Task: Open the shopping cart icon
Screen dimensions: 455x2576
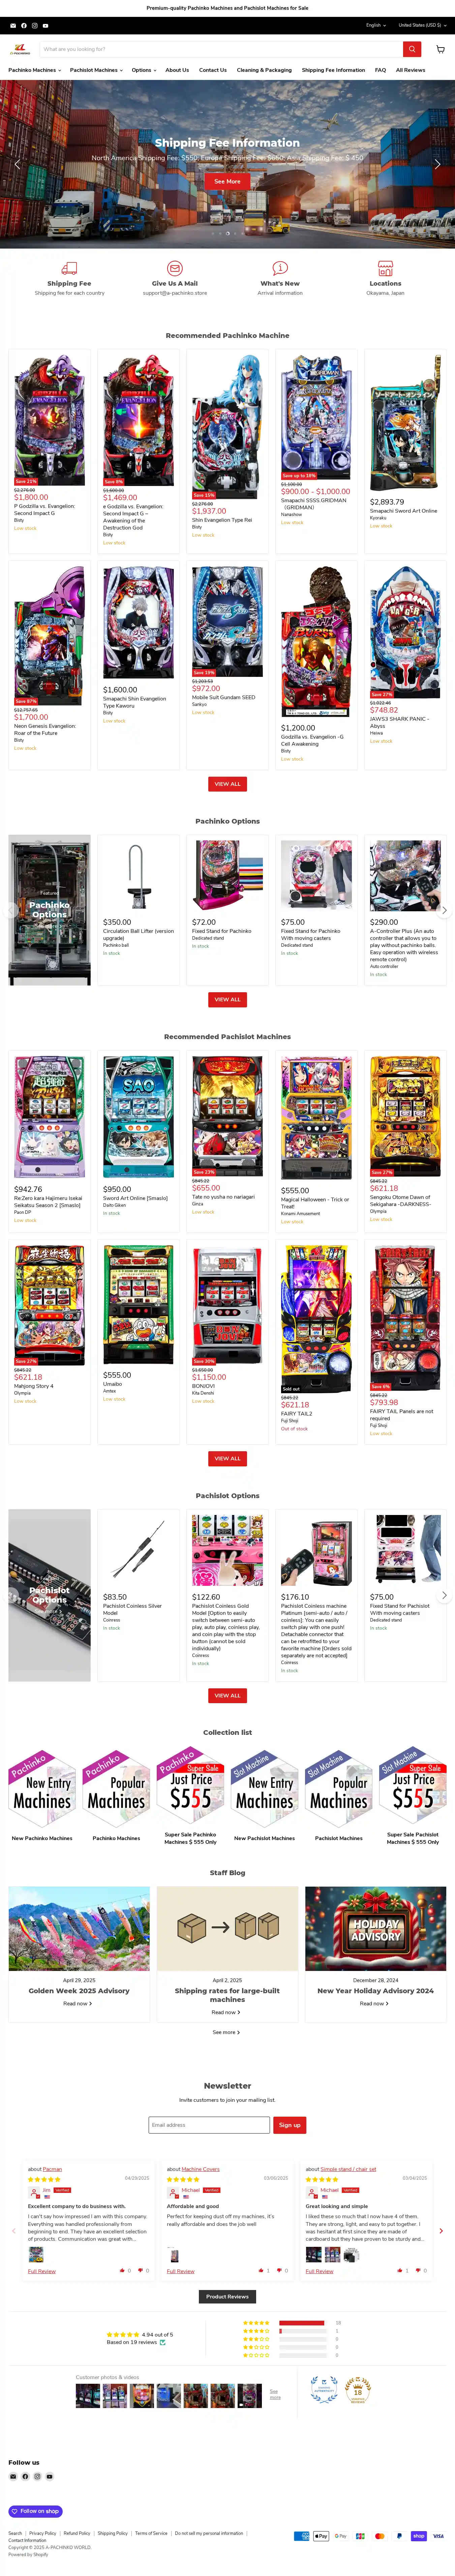Action: (440, 49)
